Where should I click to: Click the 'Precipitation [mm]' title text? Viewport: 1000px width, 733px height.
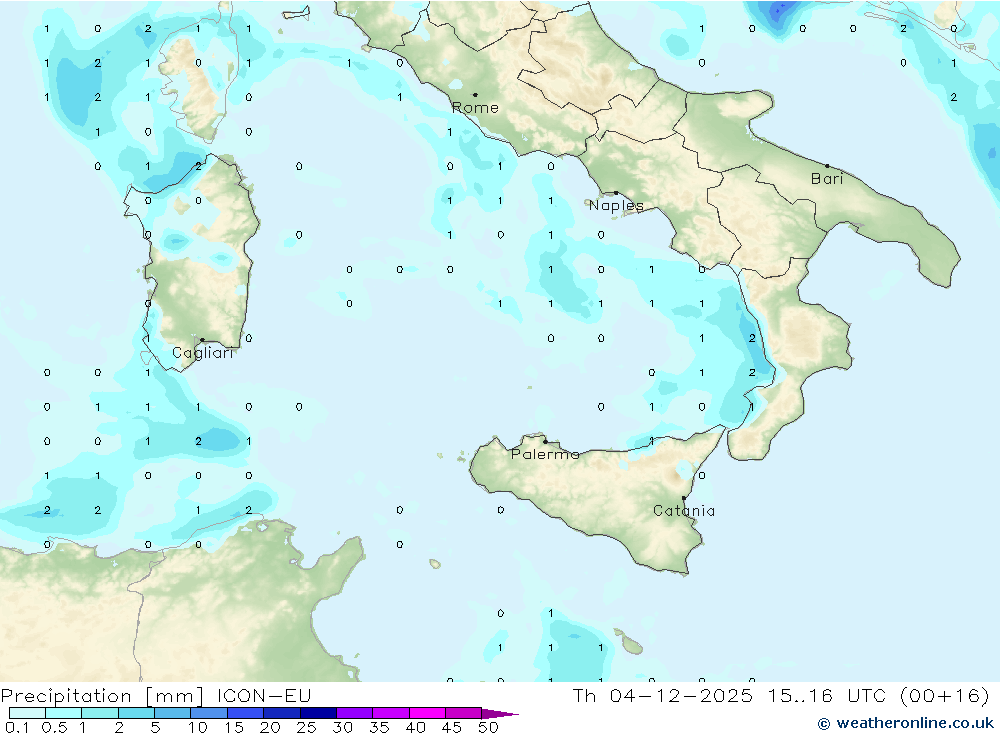coord(102,696)
